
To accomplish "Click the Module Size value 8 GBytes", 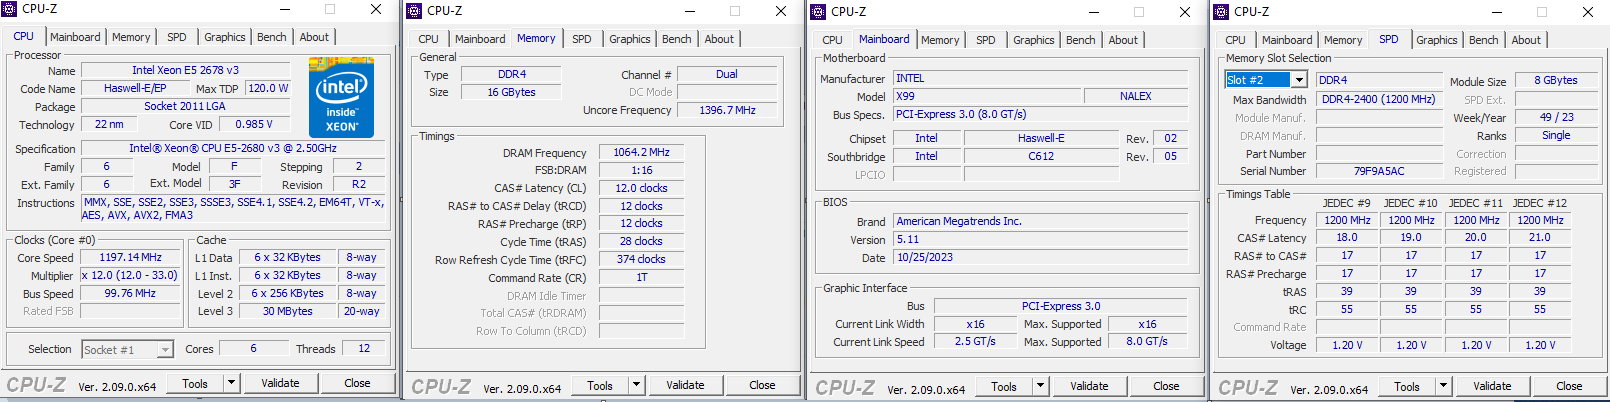I will point(1556,80).
